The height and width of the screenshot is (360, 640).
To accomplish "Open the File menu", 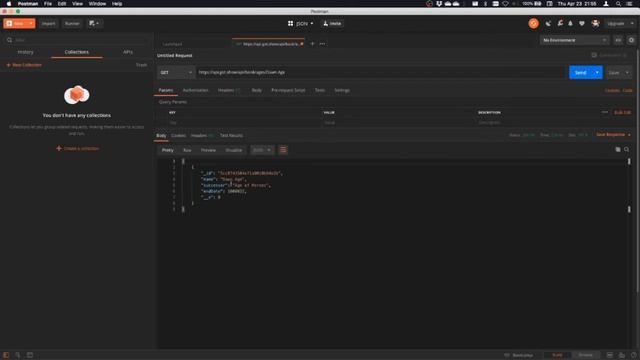I will 48,4.
